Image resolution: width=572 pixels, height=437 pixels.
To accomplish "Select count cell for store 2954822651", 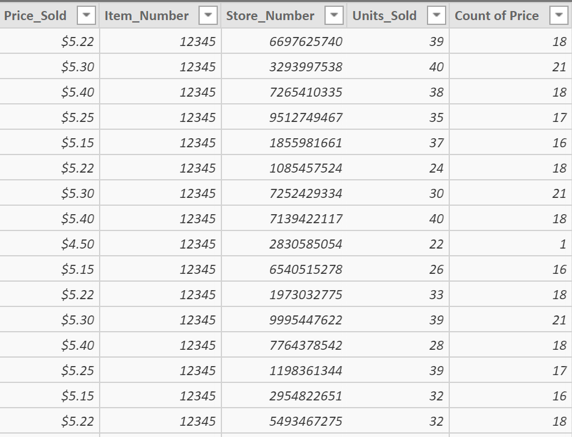I will click(510, 395).
